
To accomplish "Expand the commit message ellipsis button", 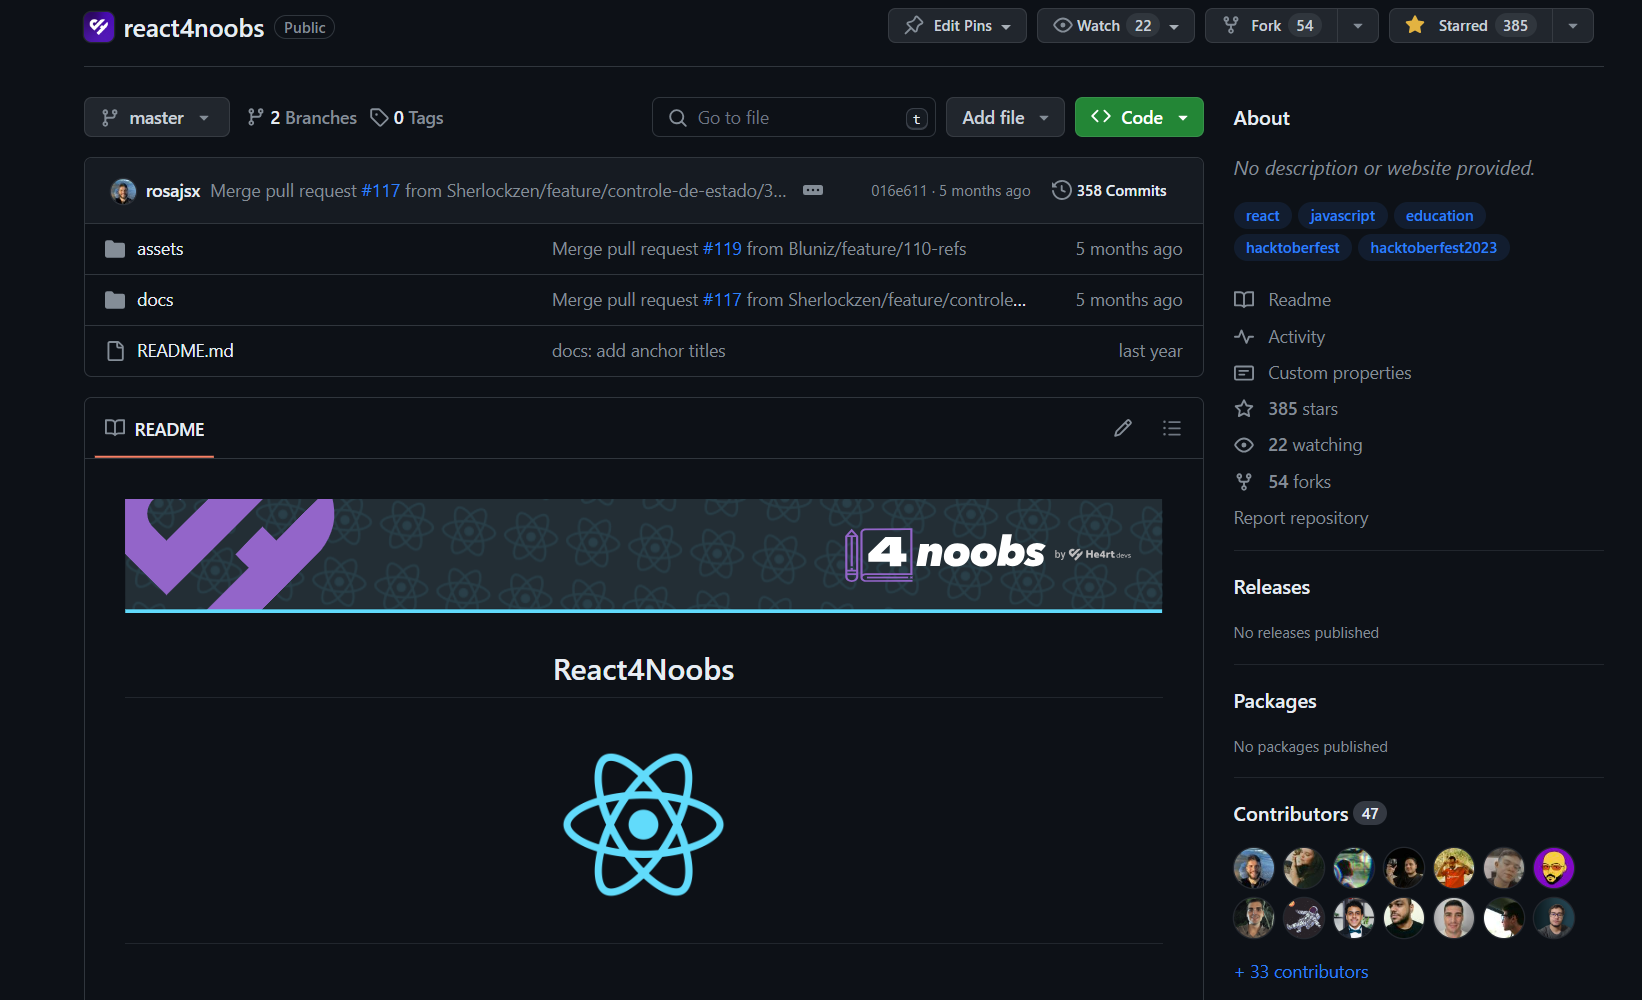I will [x=813, y=190].
